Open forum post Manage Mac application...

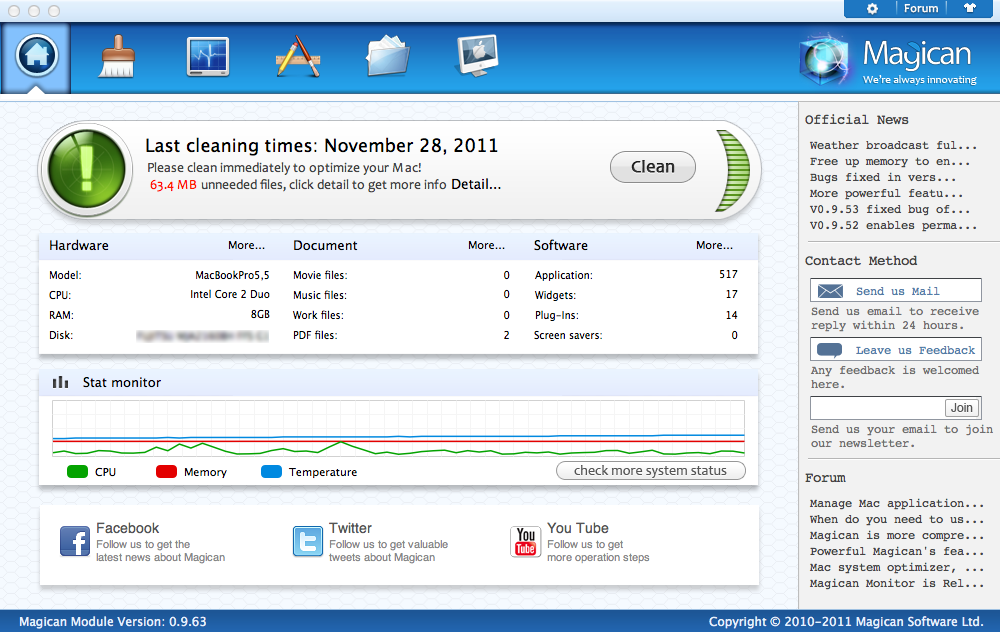pyautogui.click(x=897, y=503)
